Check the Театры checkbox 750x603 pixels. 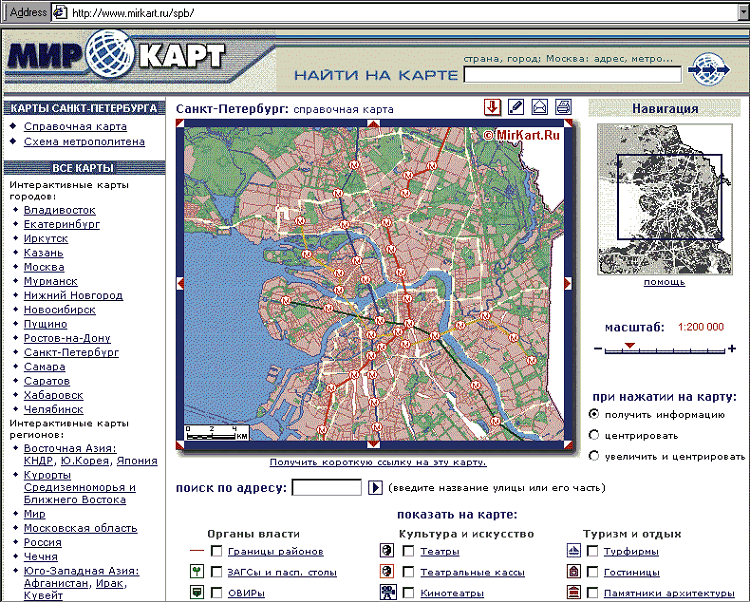408,551
